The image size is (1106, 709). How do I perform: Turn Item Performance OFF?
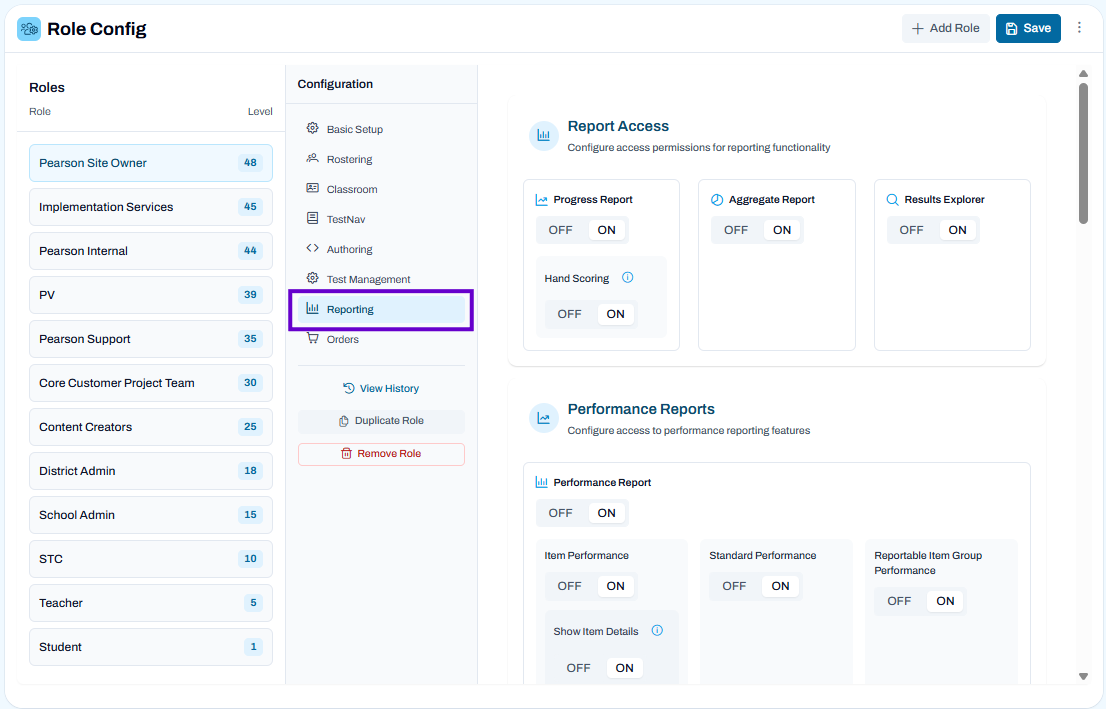click(569, 586)
